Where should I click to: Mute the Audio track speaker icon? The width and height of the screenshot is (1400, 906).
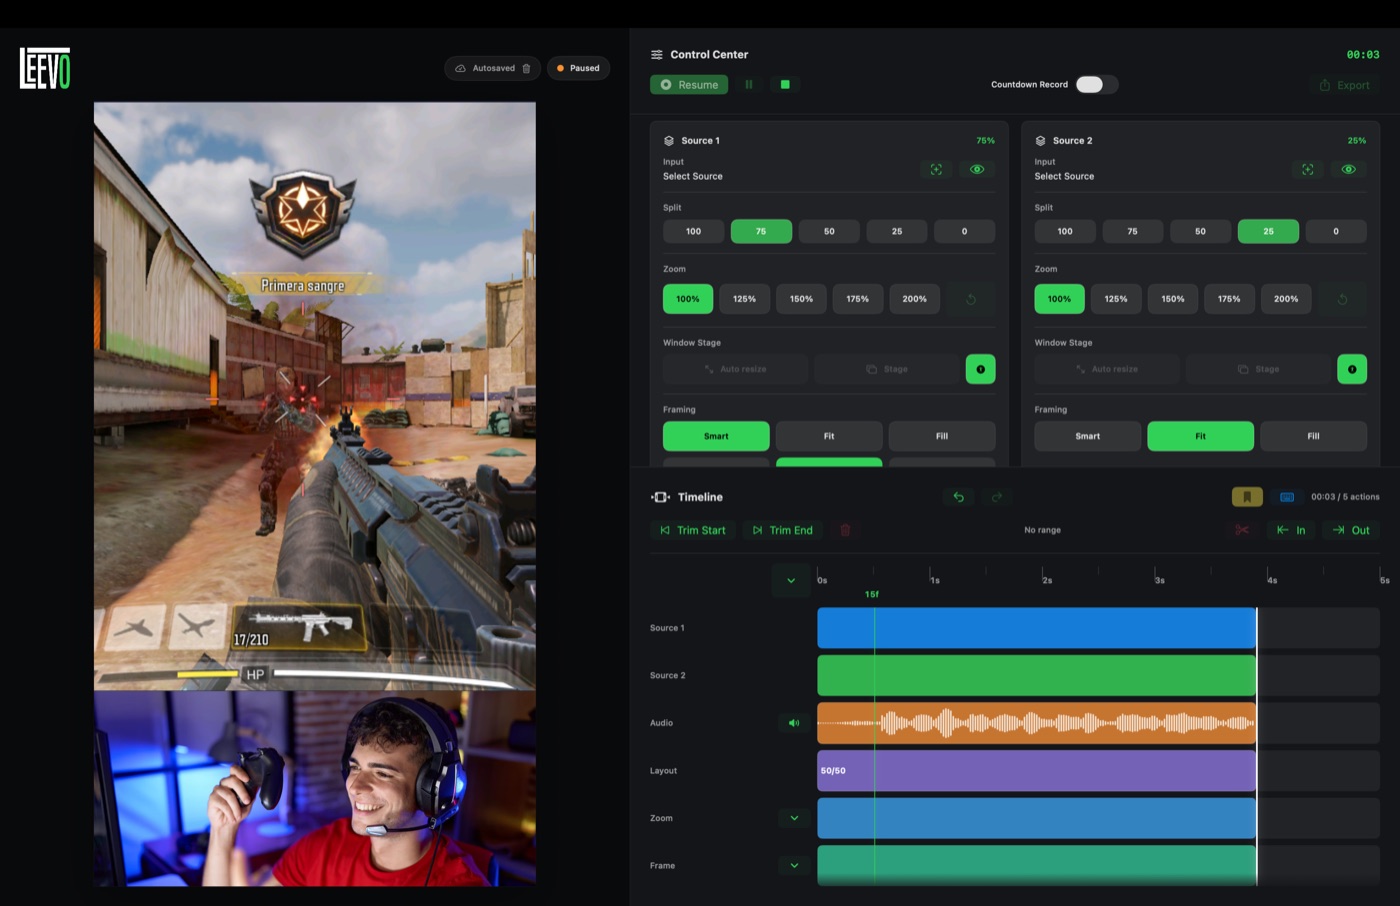pyautogui.click(x=794, y=723)
